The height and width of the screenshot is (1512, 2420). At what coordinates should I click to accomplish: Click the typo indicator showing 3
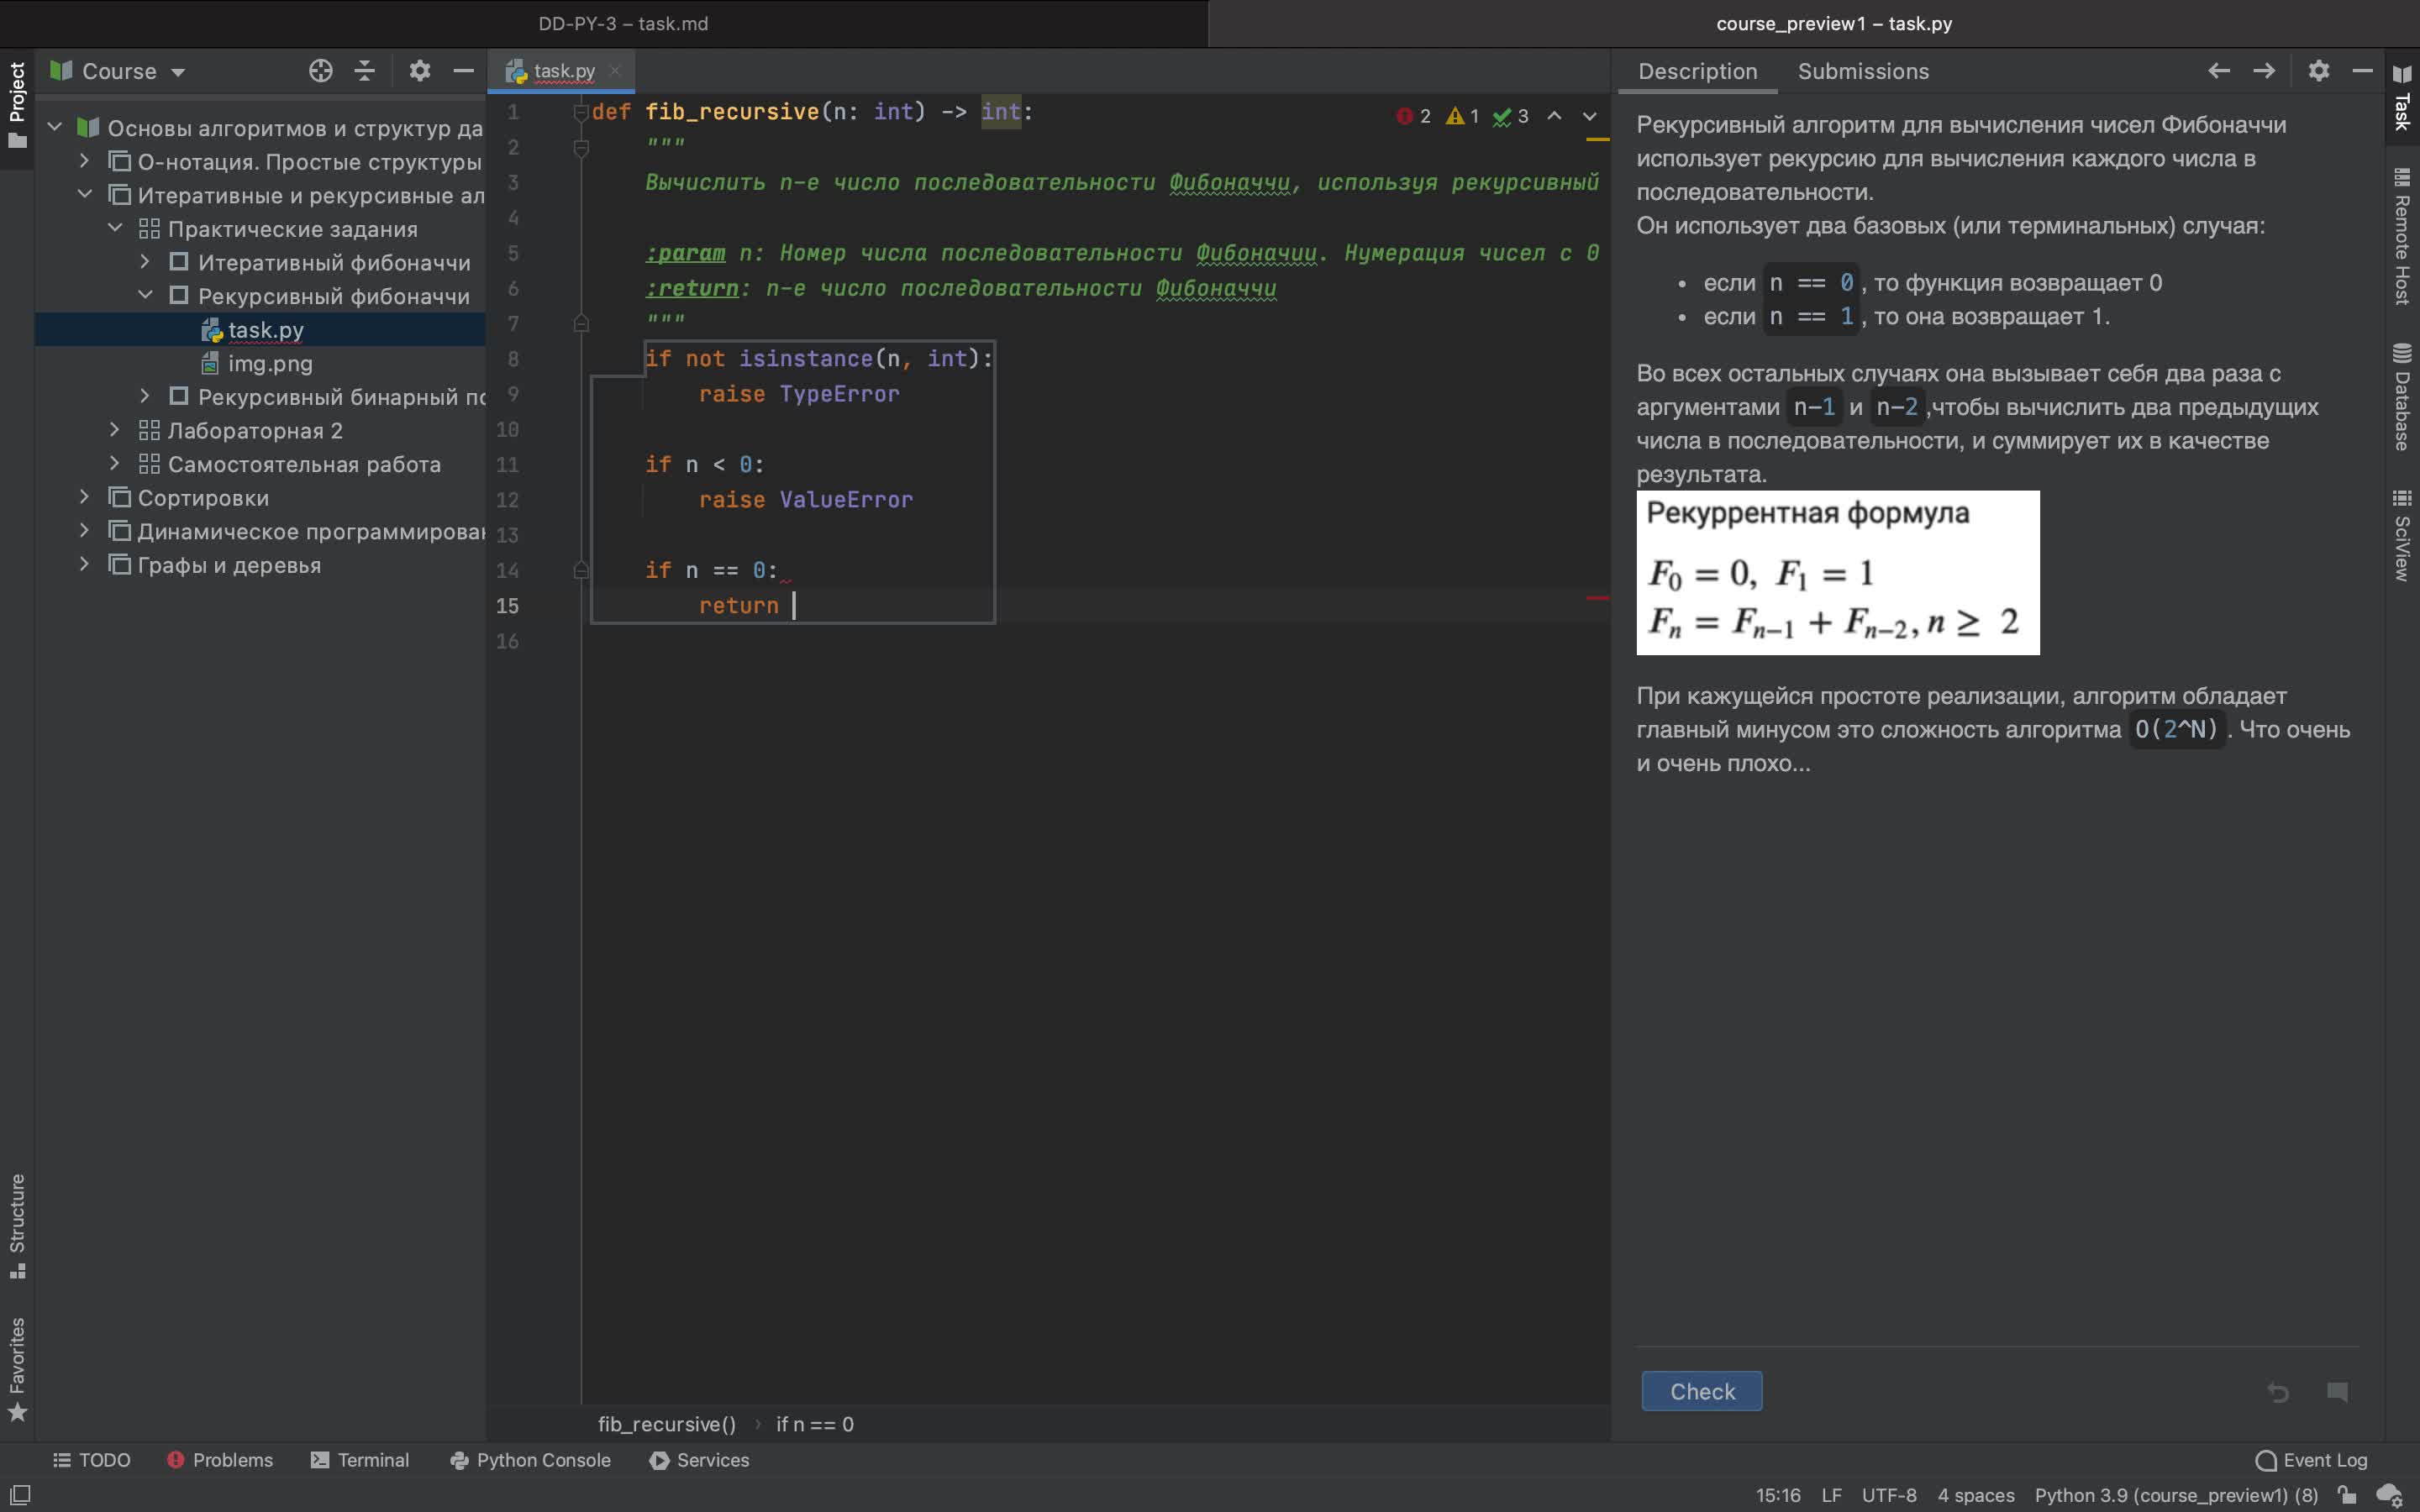tap(1510, 116)
